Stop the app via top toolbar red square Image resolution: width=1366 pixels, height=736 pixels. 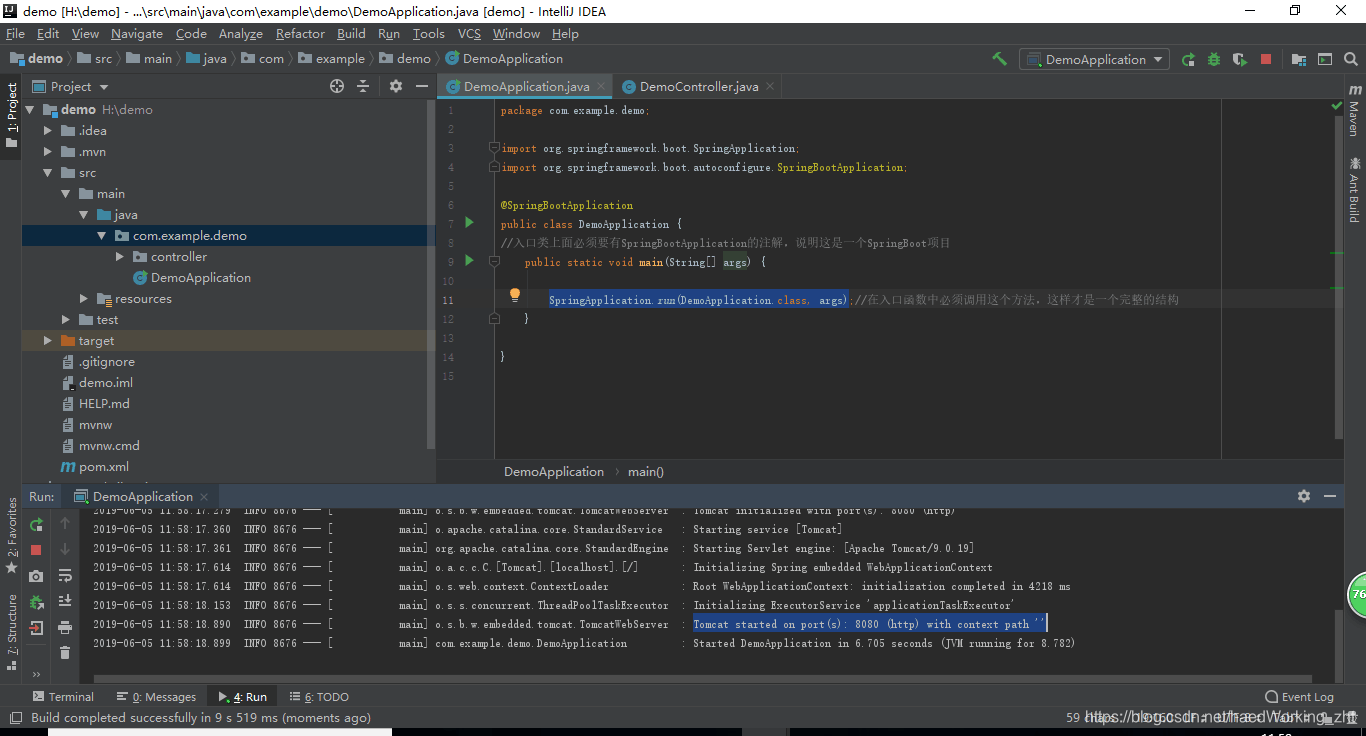coord(1266,59)
